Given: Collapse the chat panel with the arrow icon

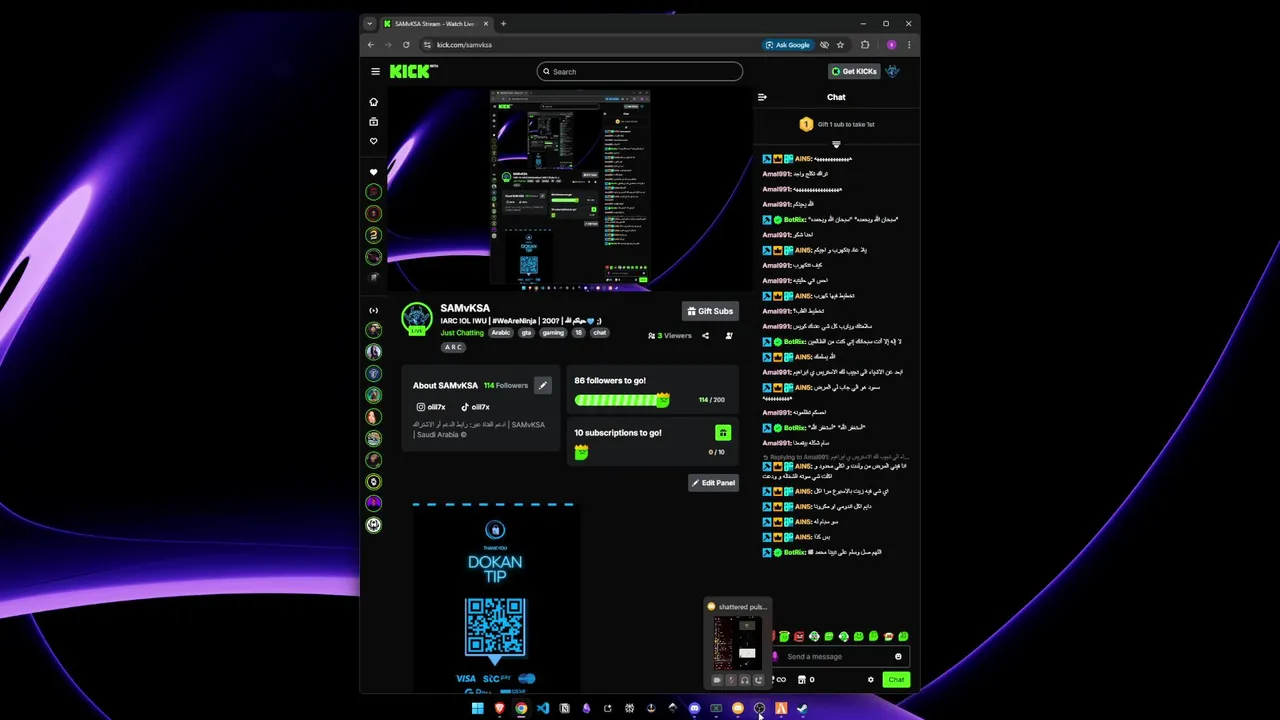Looking at the screenshot, I should (762, 97).
